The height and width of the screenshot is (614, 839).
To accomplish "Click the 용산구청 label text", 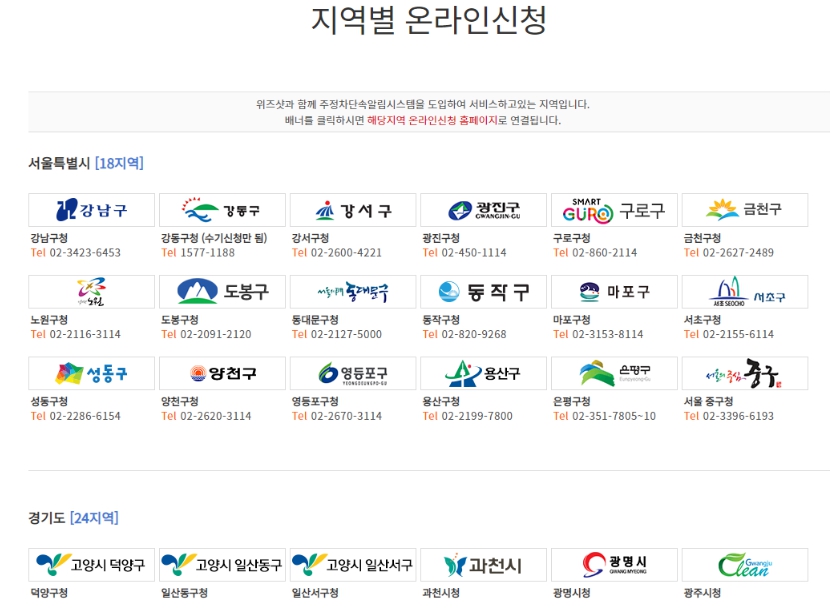I will pyautogui.click(x=441, y=401).
